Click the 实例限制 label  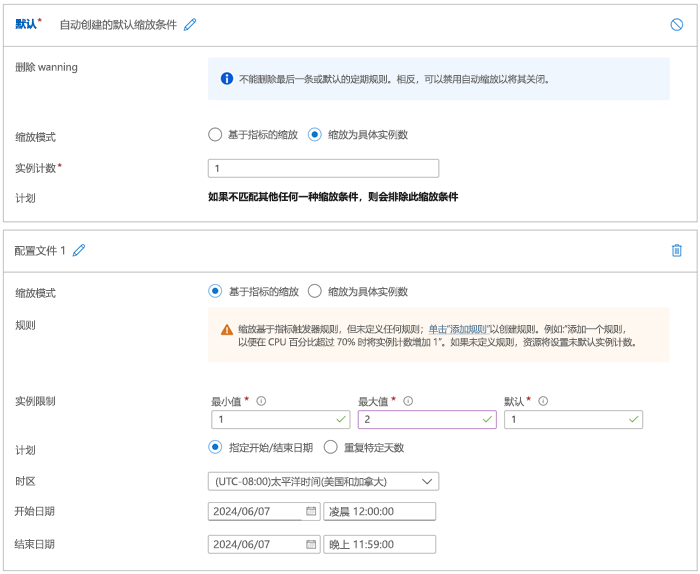pos(35,401)
